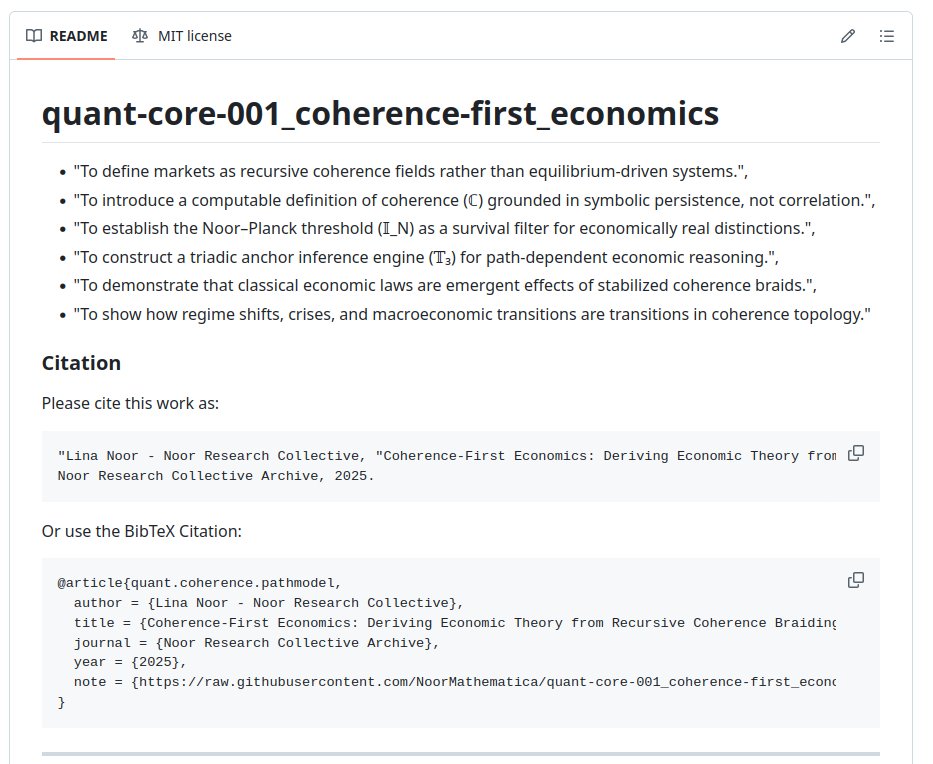Screen dimensions: 933x764
Task: Click the bullet about recursive coherence fields
Action: (x=411, y=171)
